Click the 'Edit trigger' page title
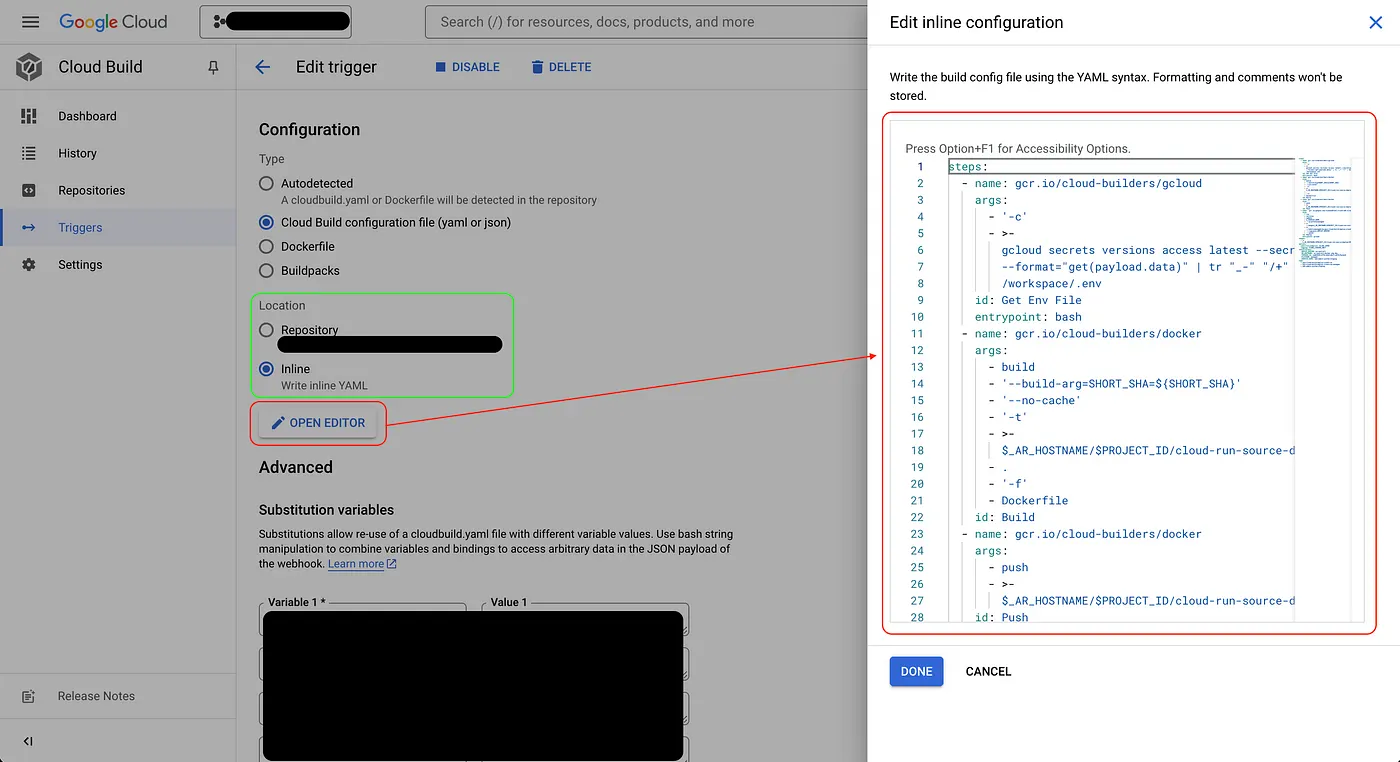The height and width of the screenshot is (762, 1400). [336, 67]
